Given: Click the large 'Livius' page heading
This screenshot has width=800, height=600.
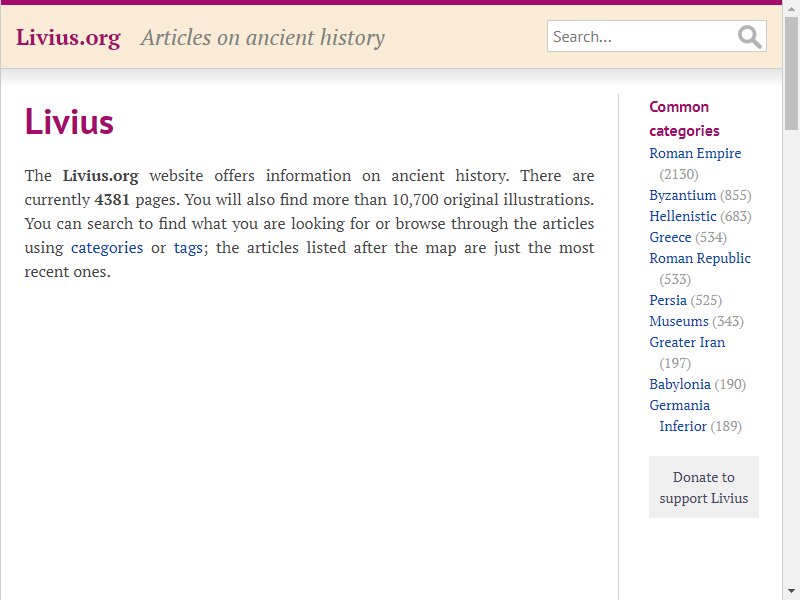Looking at the screenshot, I should click(69, 122).
